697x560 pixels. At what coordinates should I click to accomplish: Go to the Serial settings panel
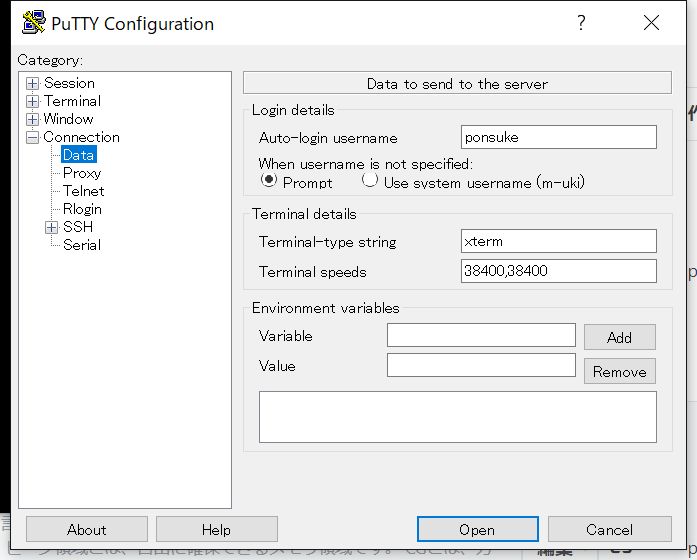click(x=82, y=245)
